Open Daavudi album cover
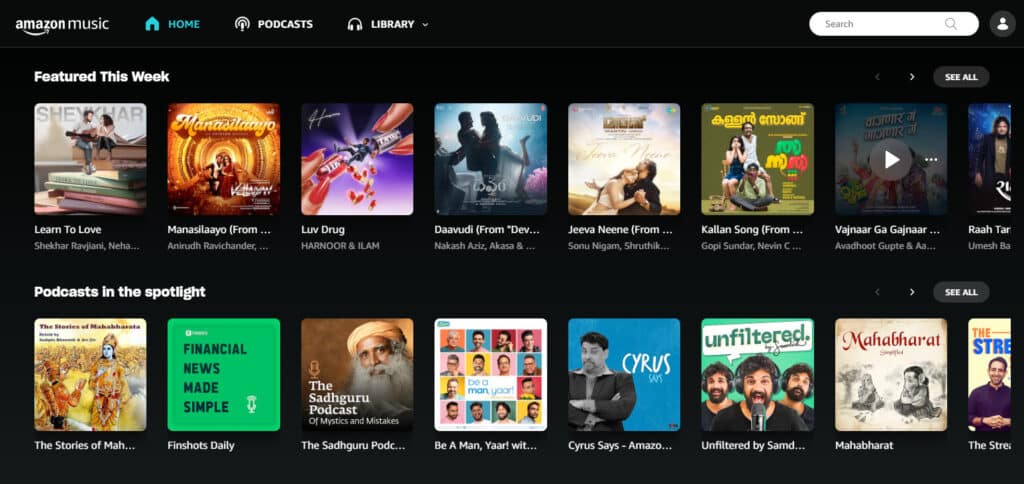The image size is (1024, 484). [491, 159]
